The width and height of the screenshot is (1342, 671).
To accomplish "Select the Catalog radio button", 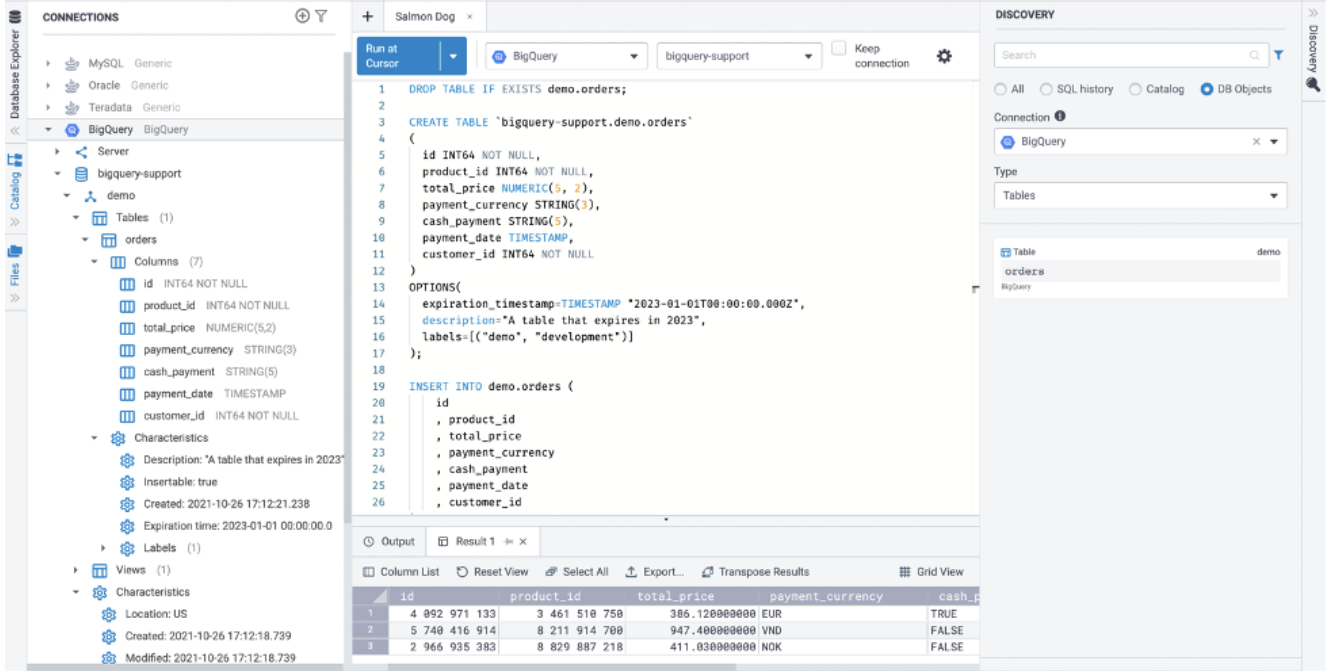I will [1135, 89].
